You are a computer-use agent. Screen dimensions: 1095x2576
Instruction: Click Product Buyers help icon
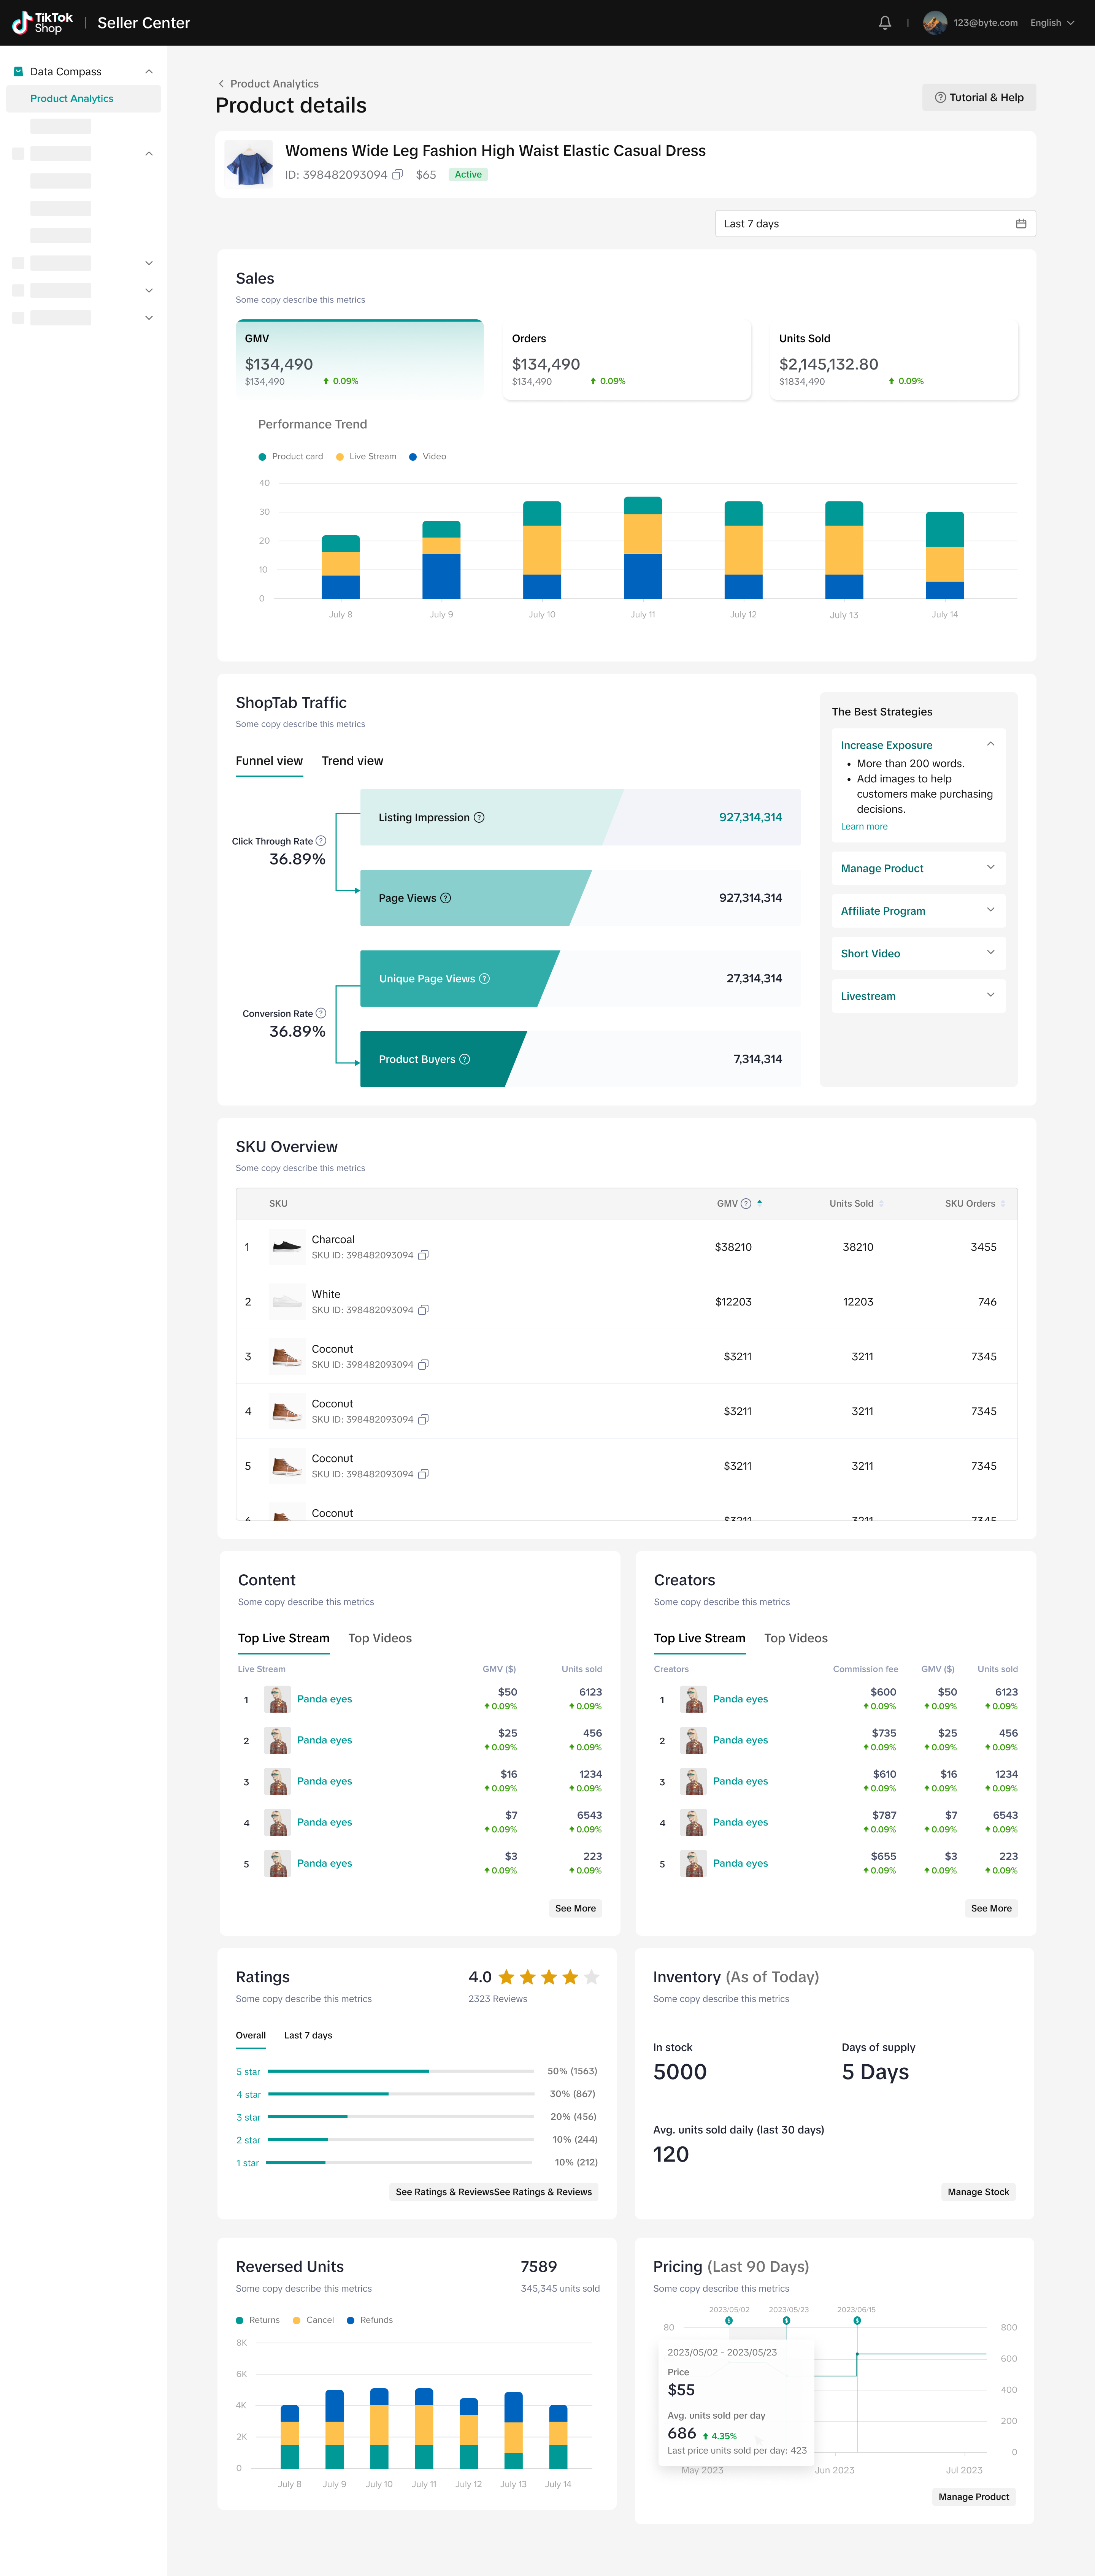click(465, 1060)
